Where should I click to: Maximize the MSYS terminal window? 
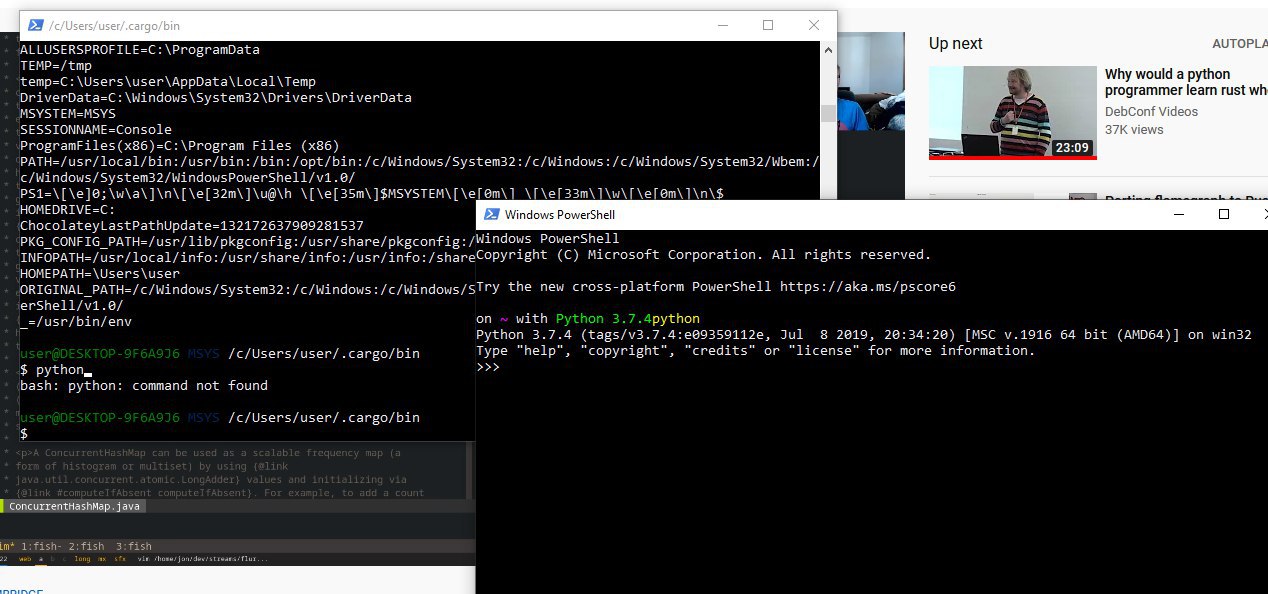(x=768, y=26)
